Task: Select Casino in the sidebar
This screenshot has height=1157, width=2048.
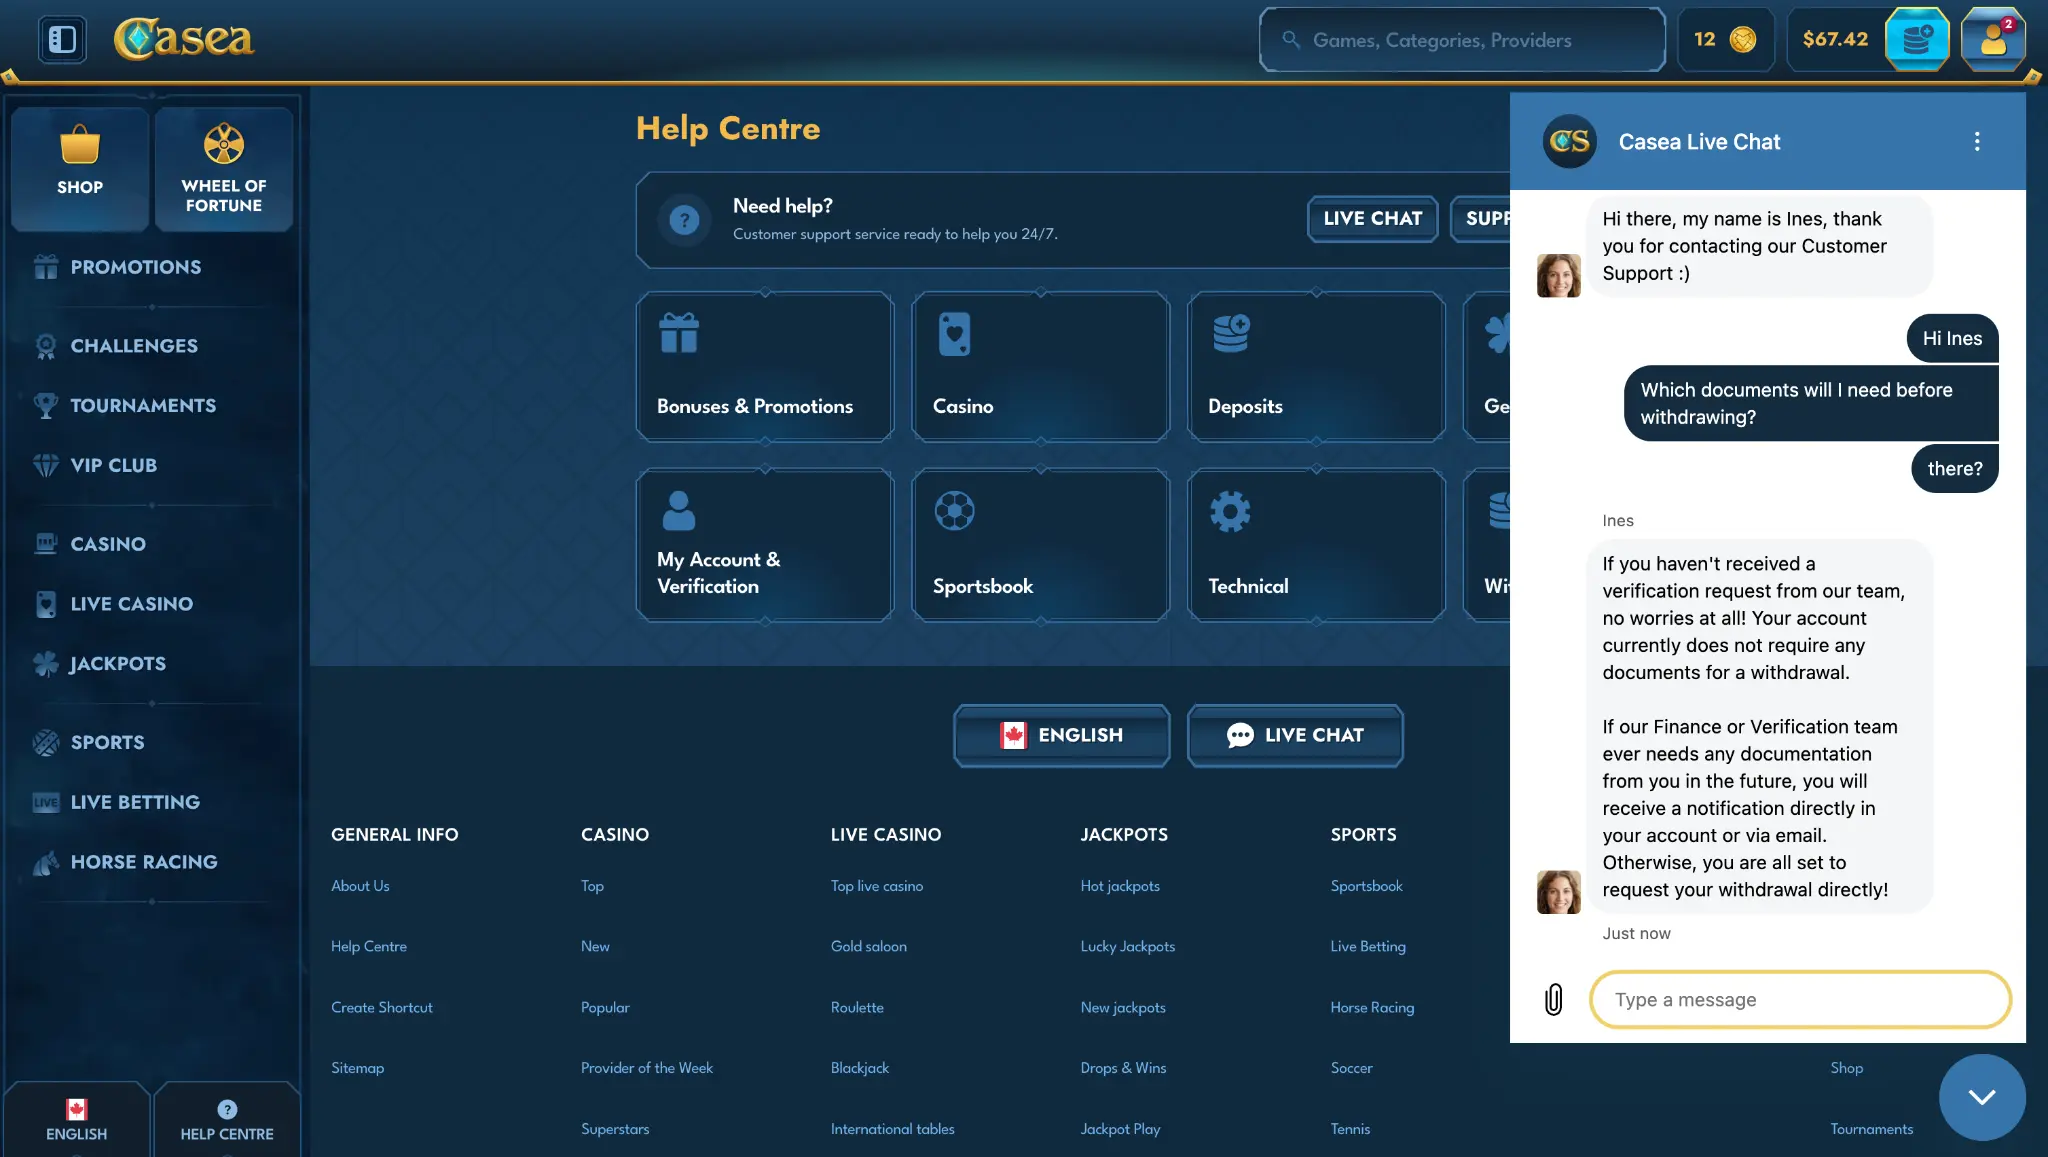Action: pyautogui.click(x=108, y=544)
